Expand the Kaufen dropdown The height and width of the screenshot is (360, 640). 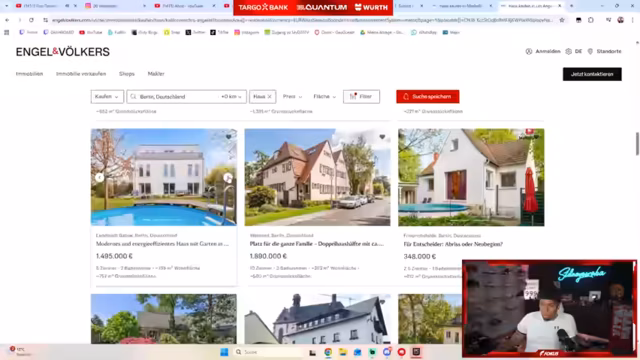(107, 97)
